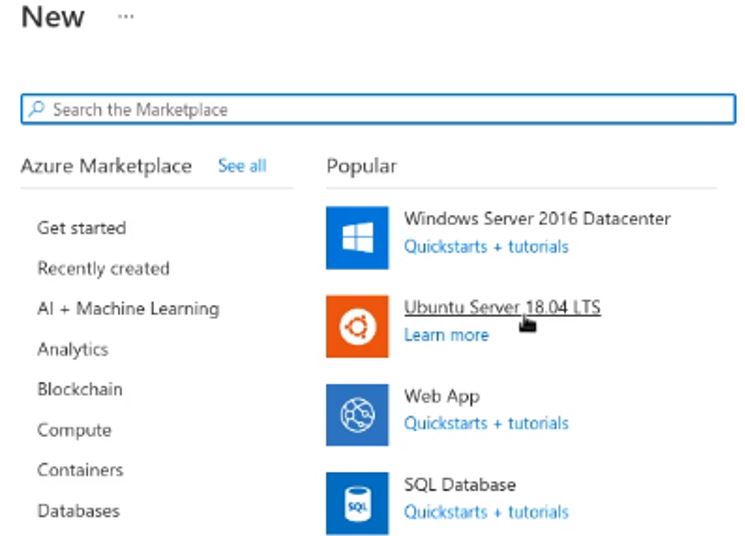Click the search magnifier icon
The width and height of the screenshot is (745, 536).
37,109
